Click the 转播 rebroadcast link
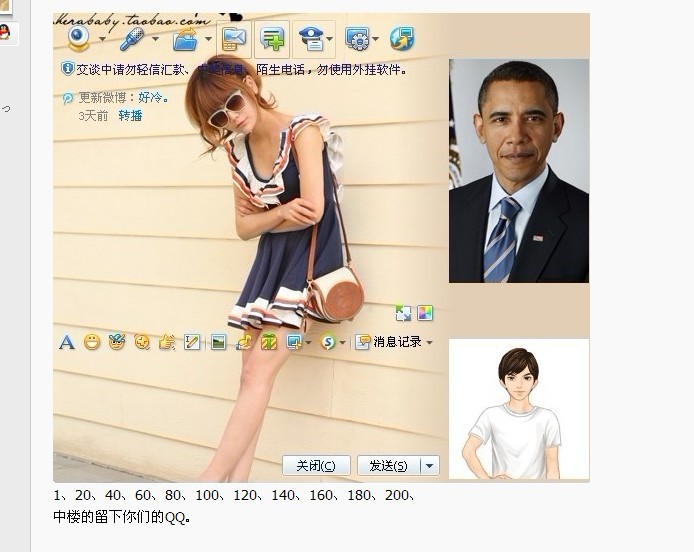The width and height of the screenshot is (694, 552). [131, 116]
